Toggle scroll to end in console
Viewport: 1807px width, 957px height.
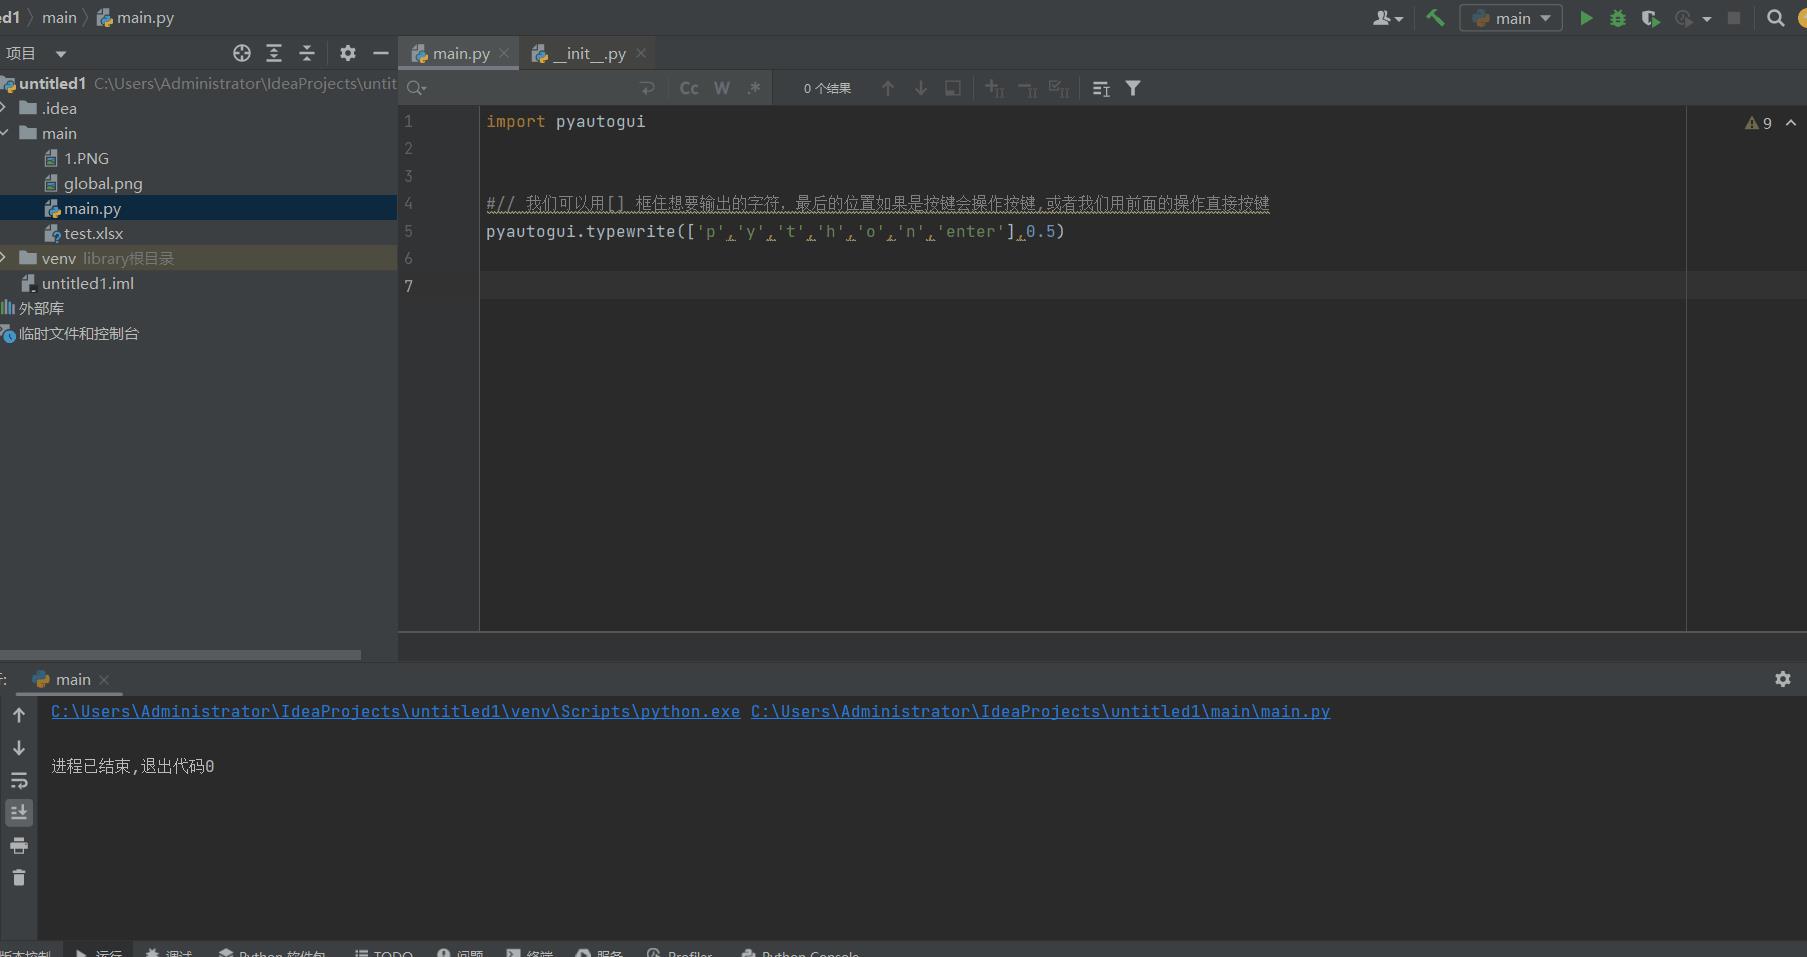click(19, 812)
